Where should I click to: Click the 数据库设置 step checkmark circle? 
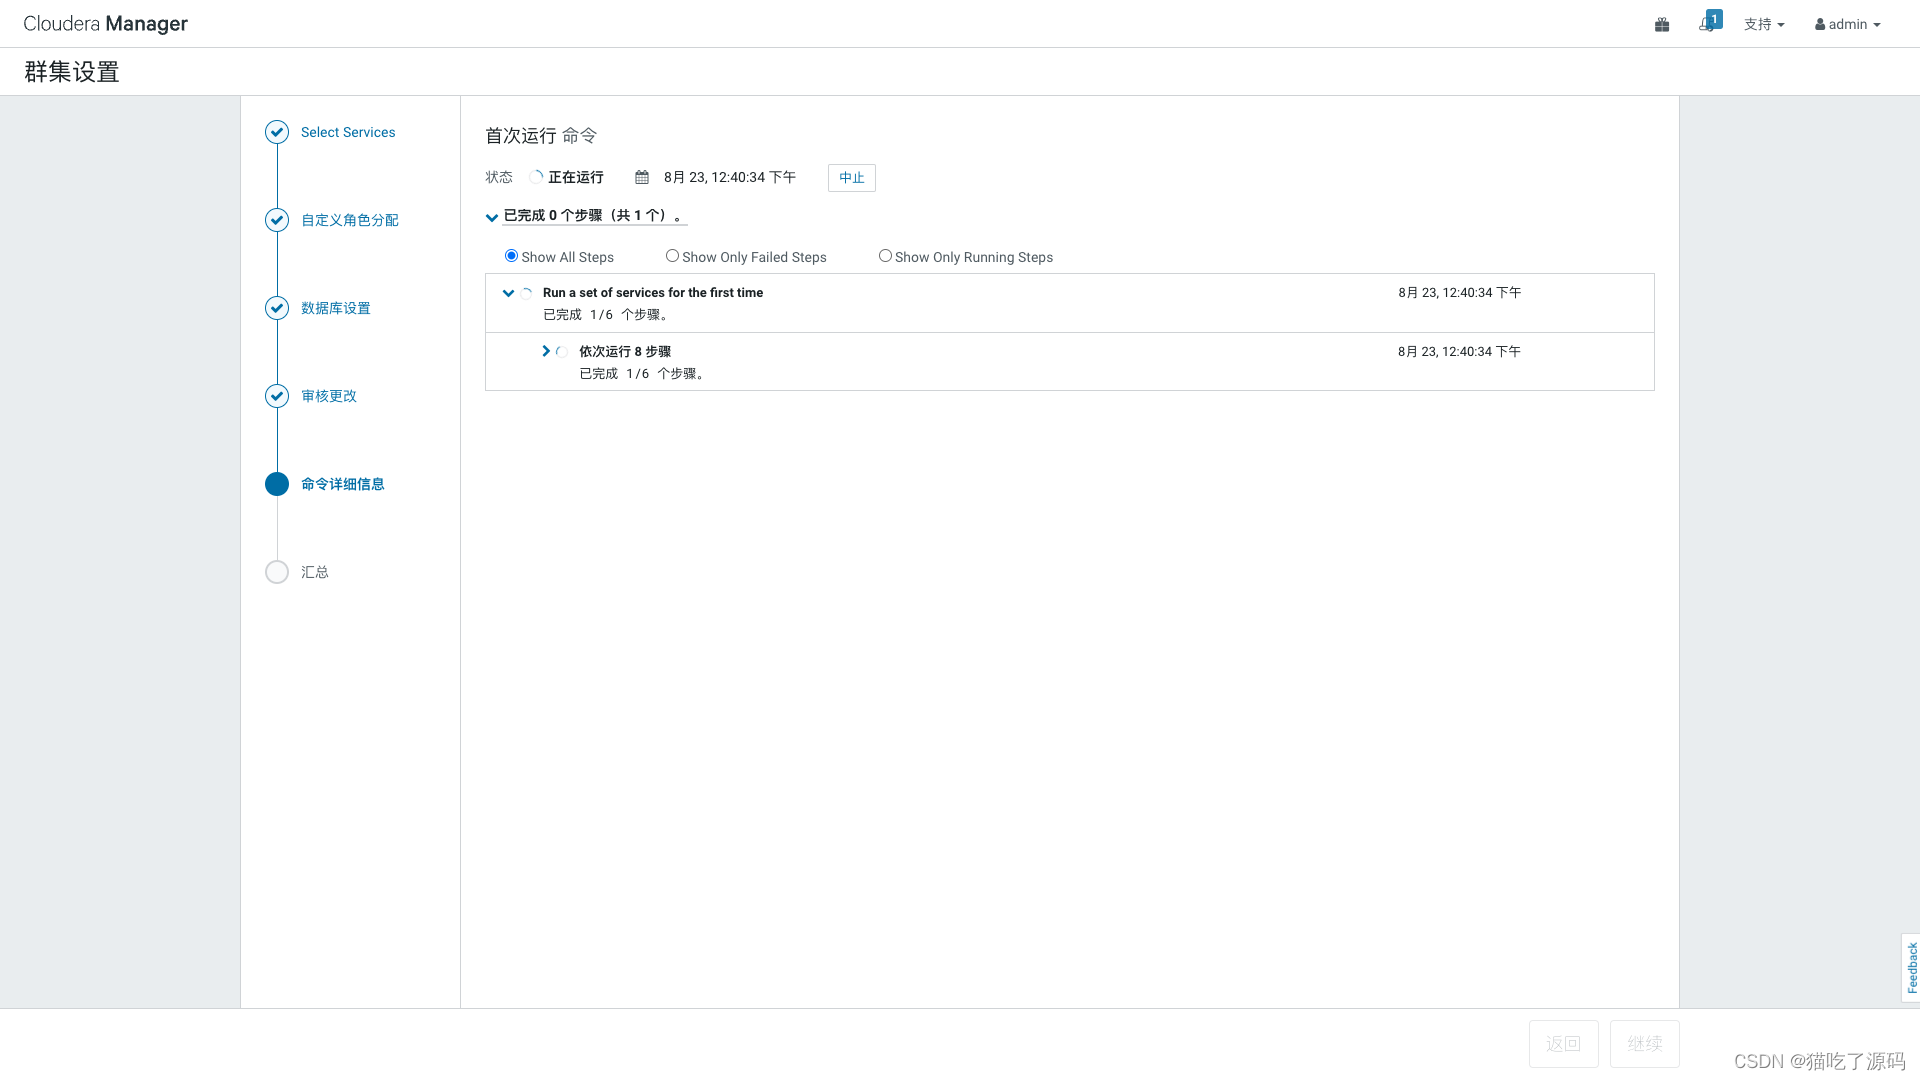coord(277,308)
